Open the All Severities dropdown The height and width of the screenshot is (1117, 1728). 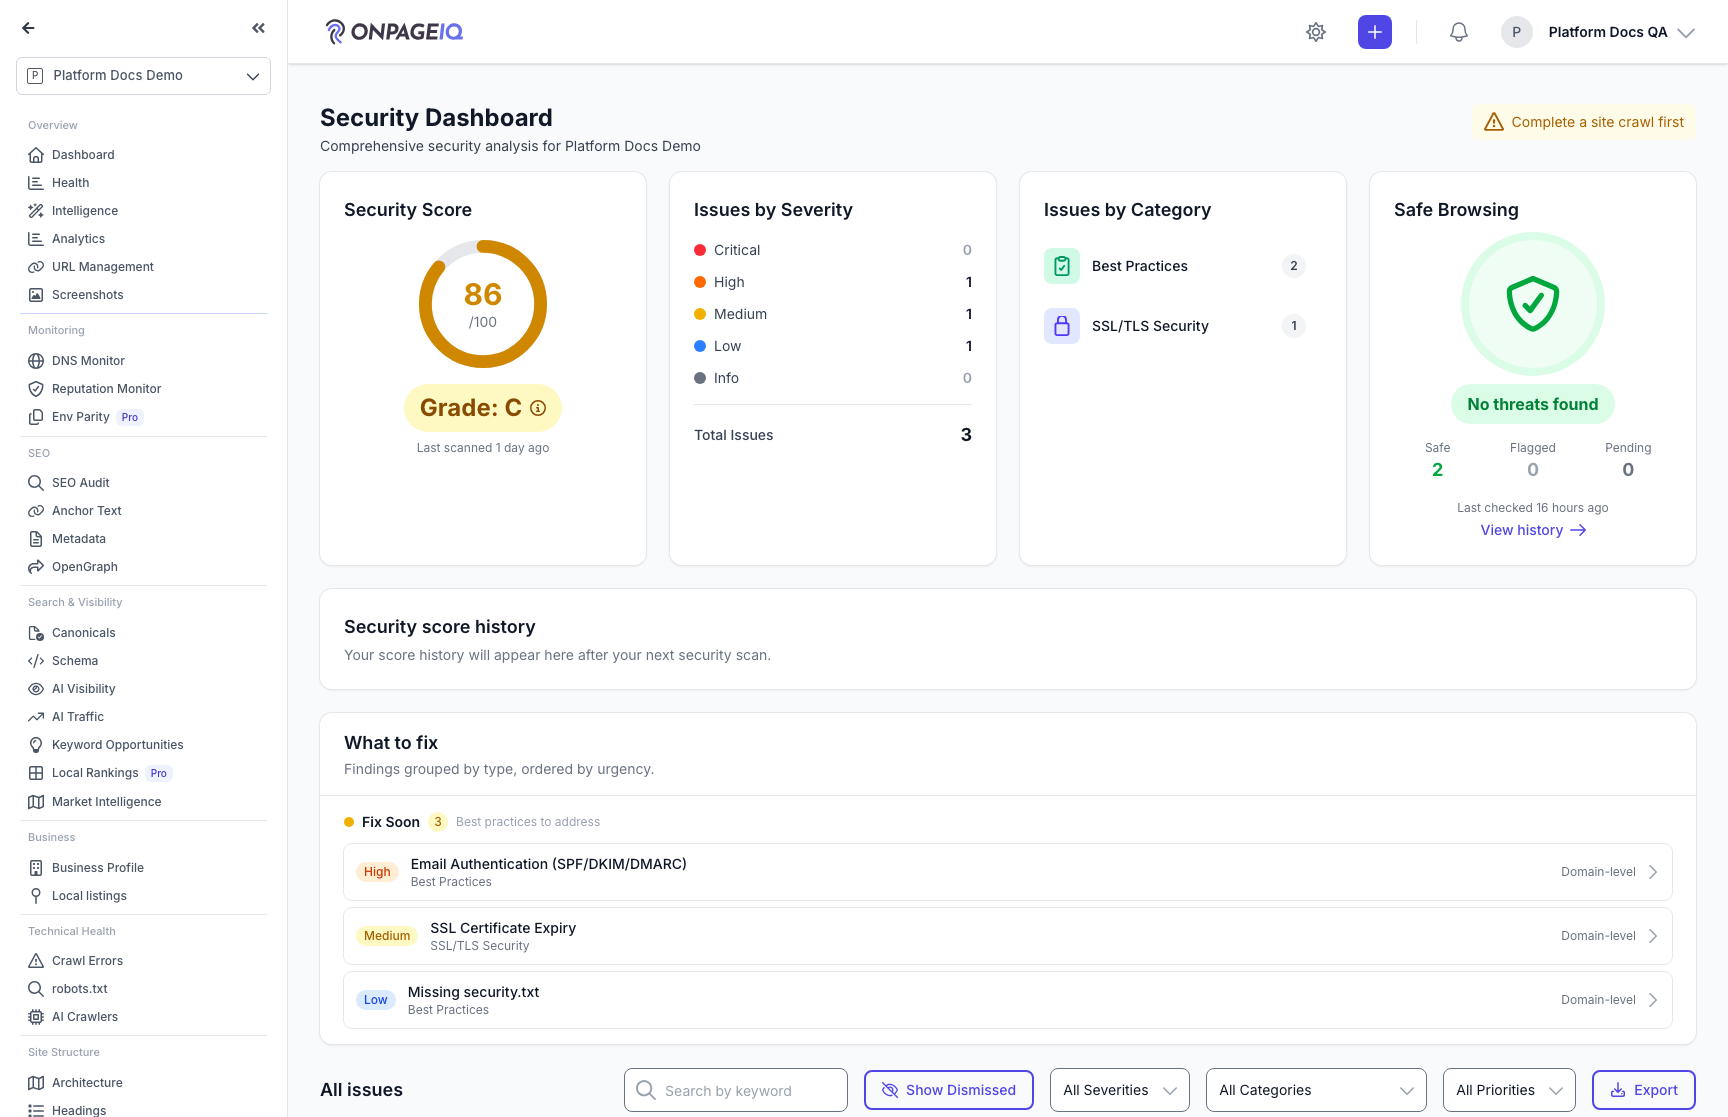[x=1120, y=1090]
